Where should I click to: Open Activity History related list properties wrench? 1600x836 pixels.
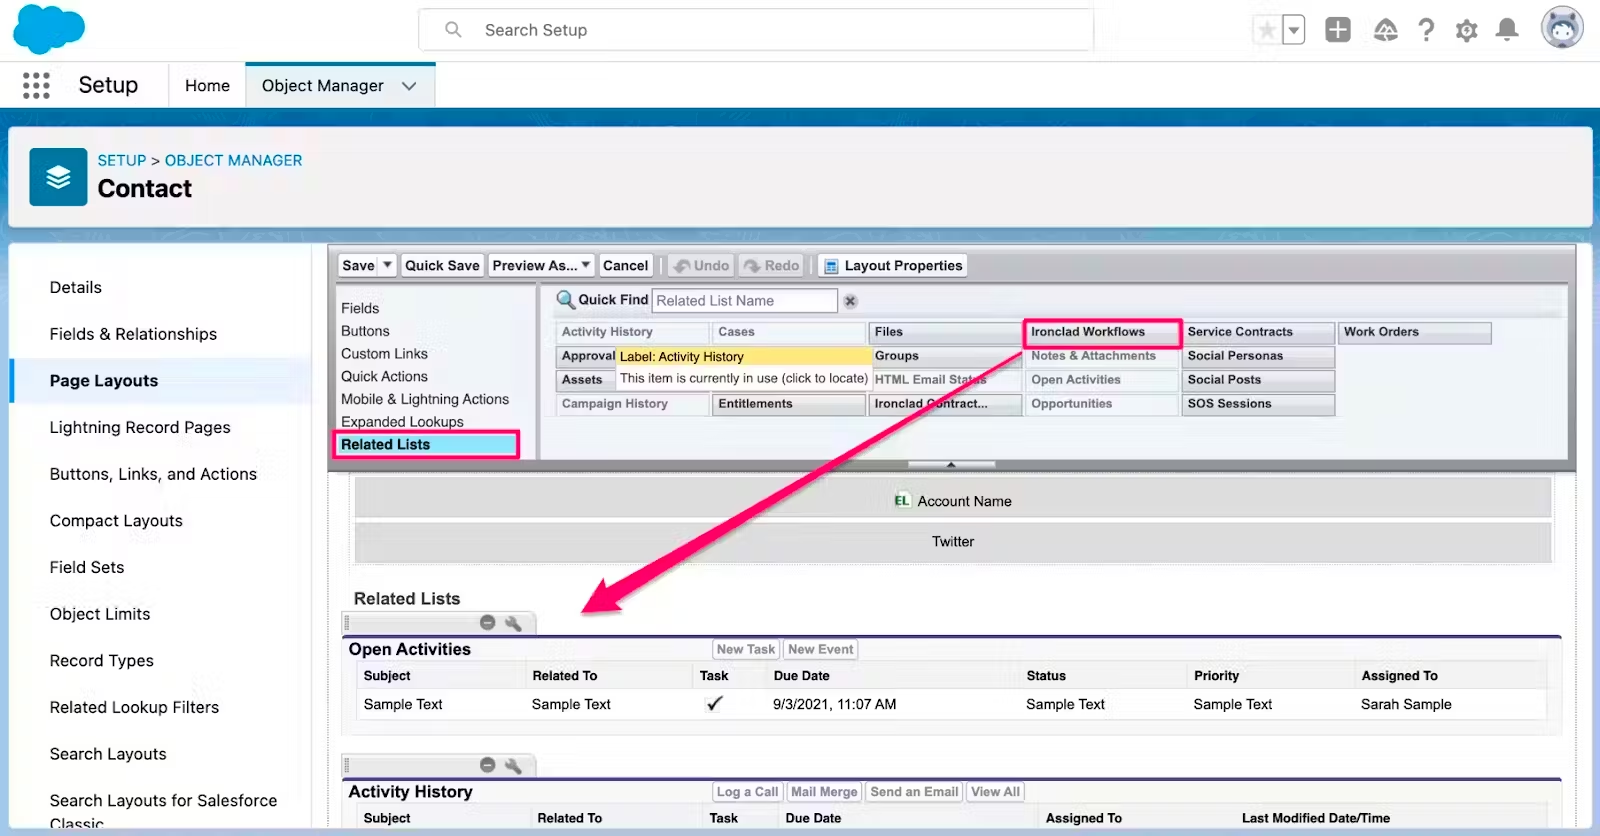click(513, 765)
